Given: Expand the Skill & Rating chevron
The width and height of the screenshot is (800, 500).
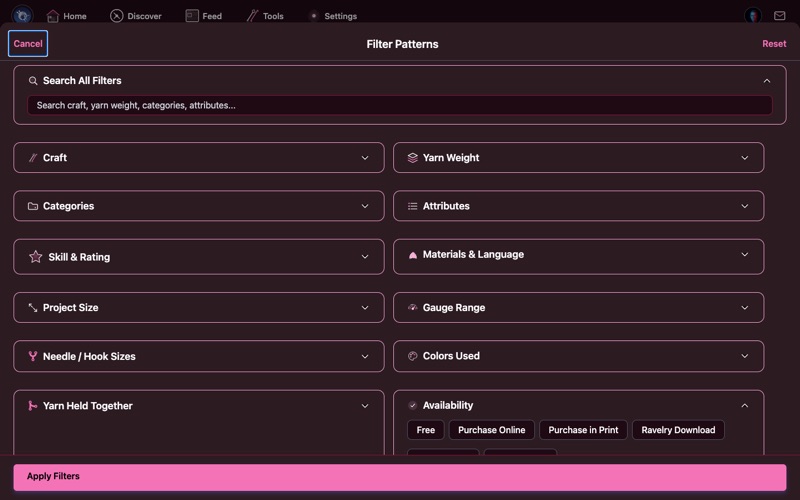Looking at the screenshot, I should click(x=365, y=257).
